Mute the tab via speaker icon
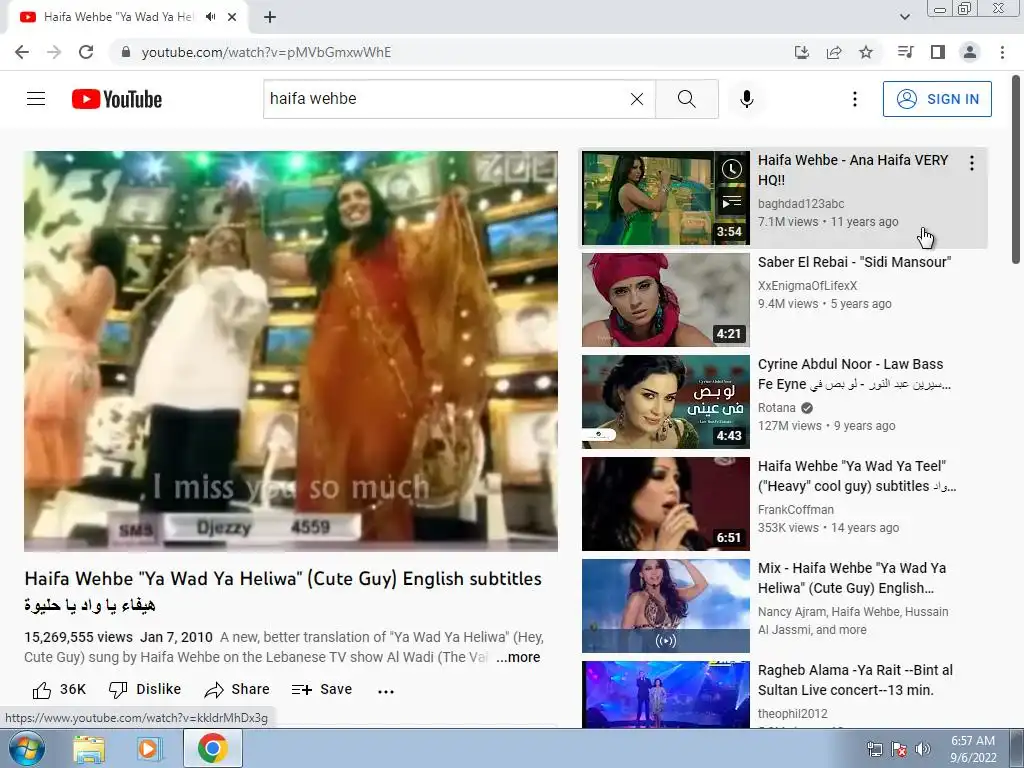The height and width of the screenshot is (768, 1024). pyautogui.click(x=210, y=17)
